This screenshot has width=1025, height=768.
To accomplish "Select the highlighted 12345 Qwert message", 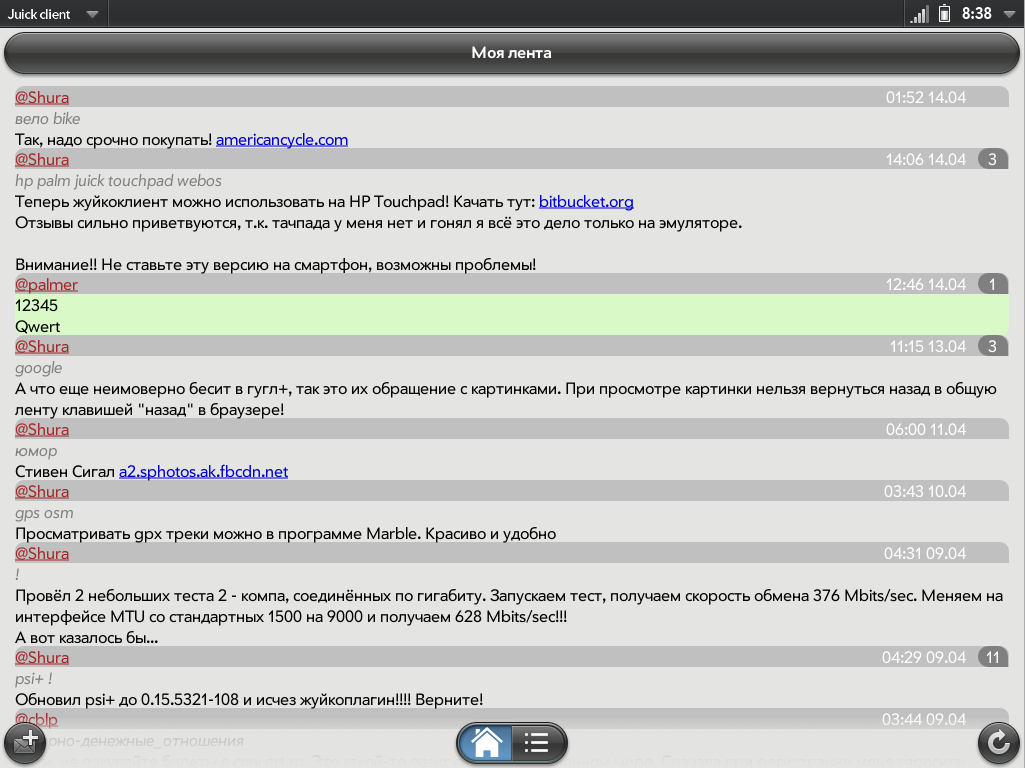I will pyautogui.click(x=500, y=316).
